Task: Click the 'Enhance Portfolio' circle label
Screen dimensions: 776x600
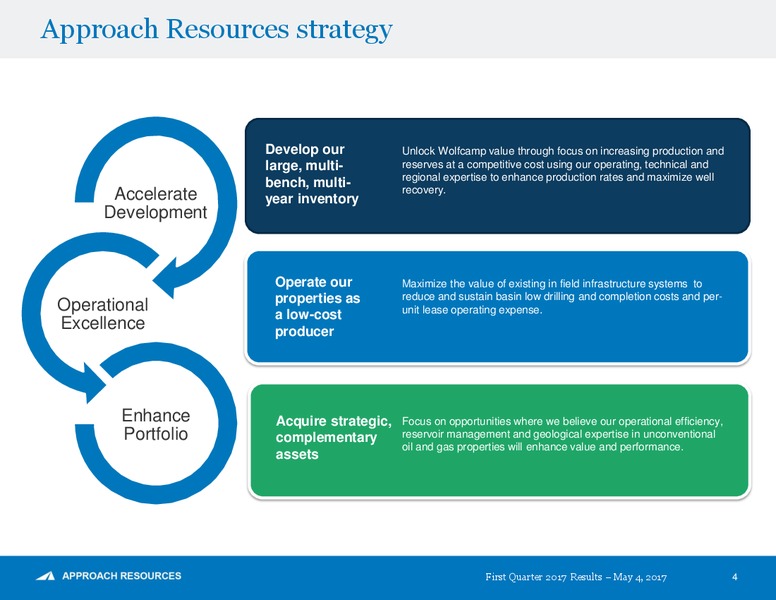Action: click(155, 424)
